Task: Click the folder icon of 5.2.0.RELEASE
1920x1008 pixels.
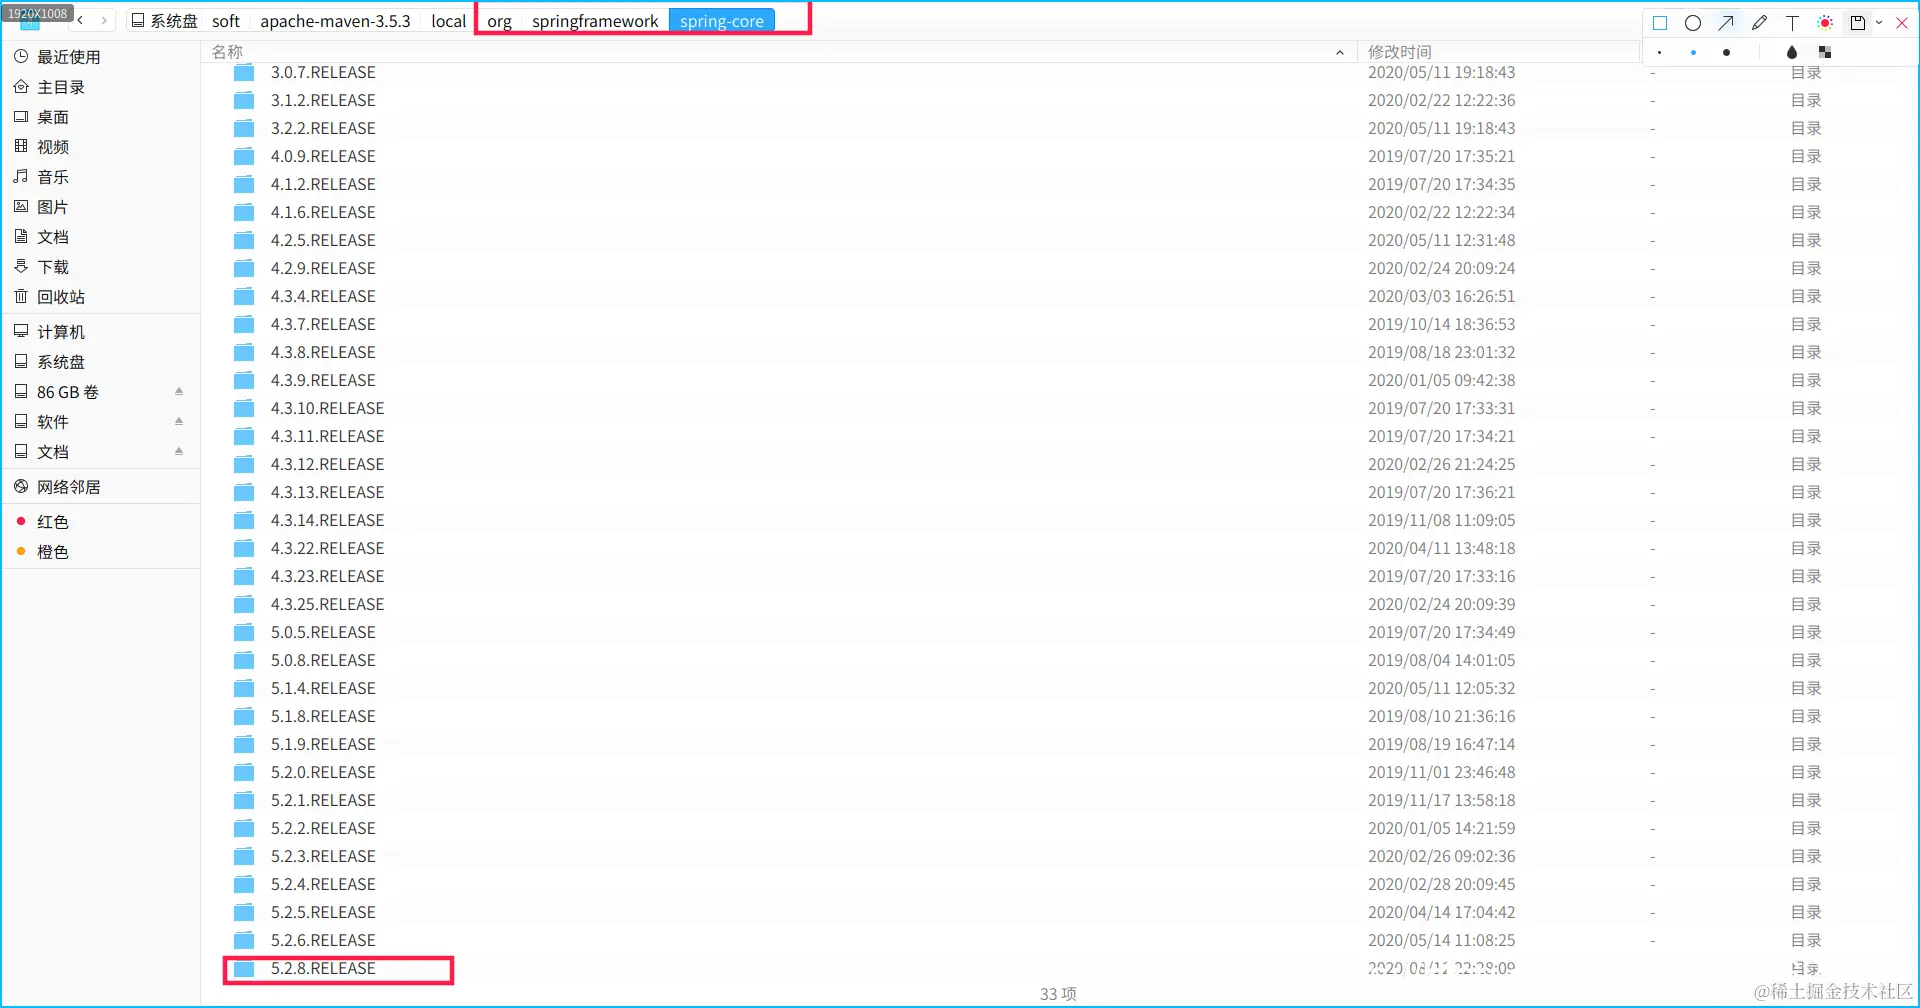Action: pos(244,773)
